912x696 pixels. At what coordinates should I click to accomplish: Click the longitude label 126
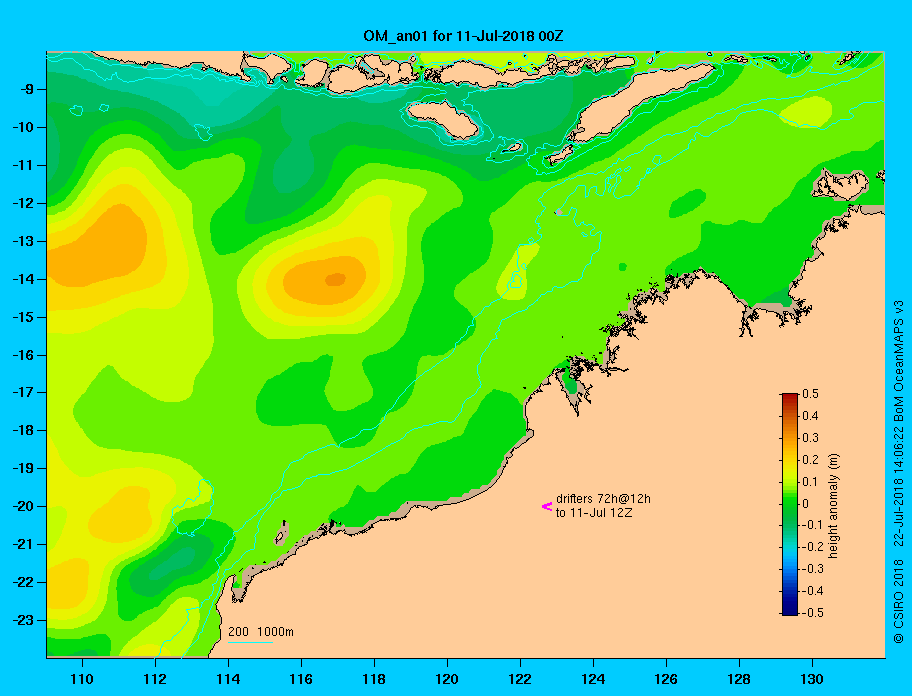click(x=666, y=679)
